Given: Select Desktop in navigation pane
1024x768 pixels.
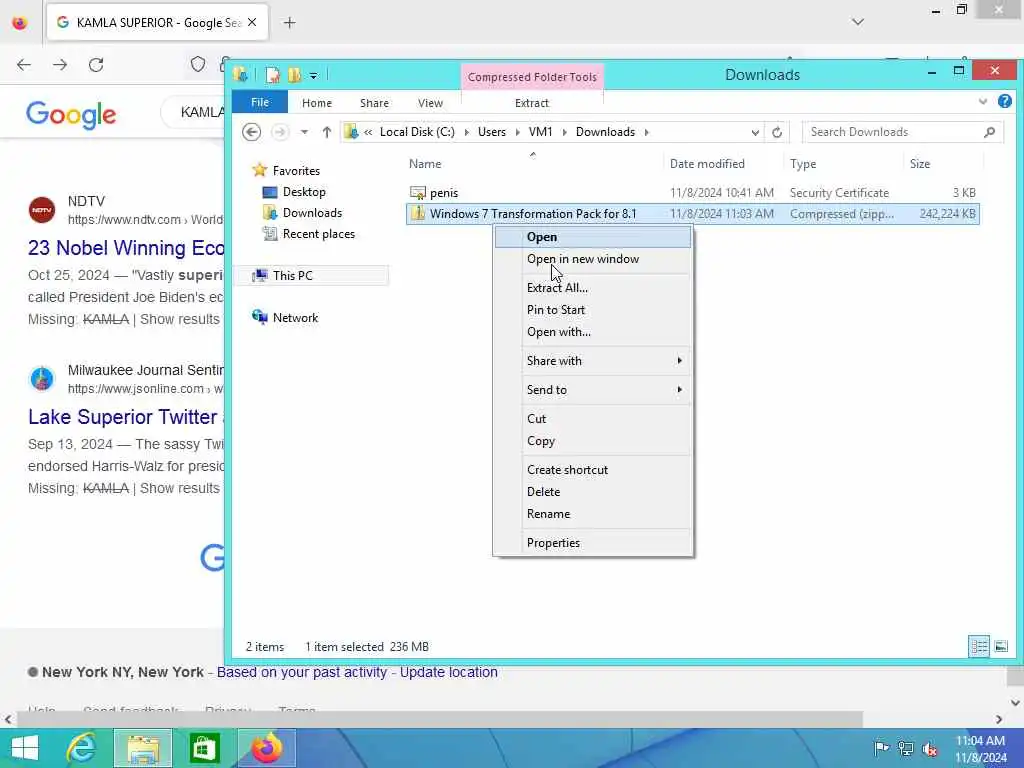Looking at the screenshot, I should tap(304, 192).
